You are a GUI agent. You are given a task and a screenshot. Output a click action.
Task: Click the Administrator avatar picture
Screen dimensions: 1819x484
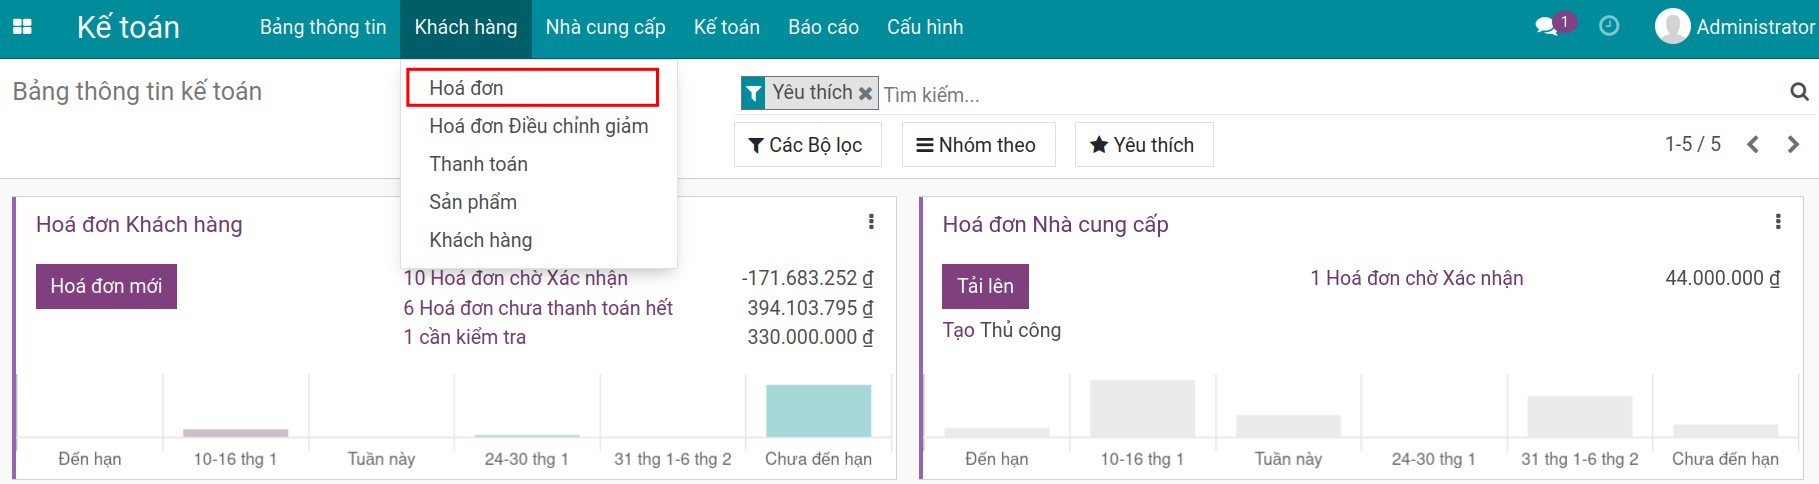click(x=1672, y=26)
